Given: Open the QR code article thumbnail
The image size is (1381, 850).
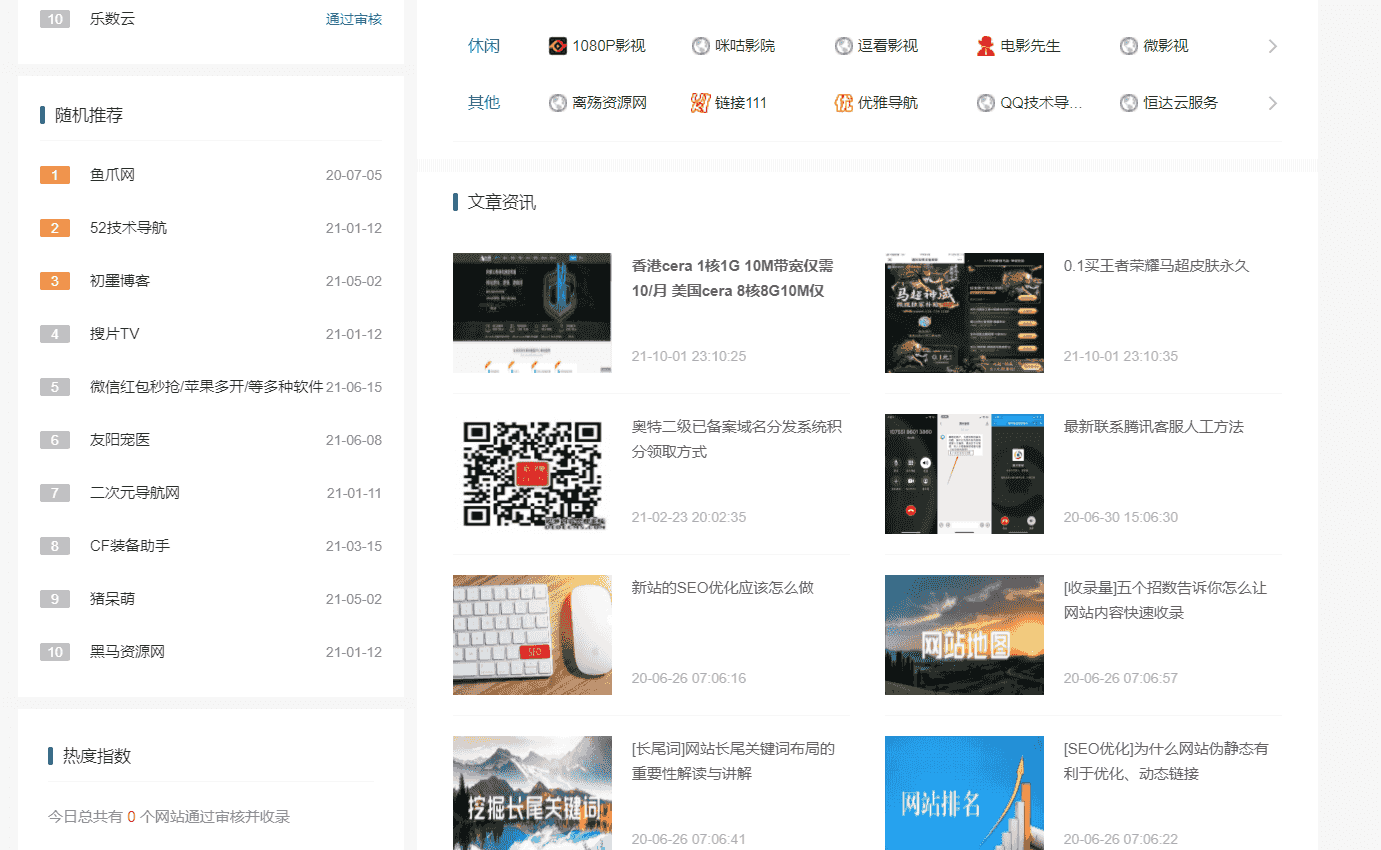Looking at the screenshot, I should tap(532, 474).
